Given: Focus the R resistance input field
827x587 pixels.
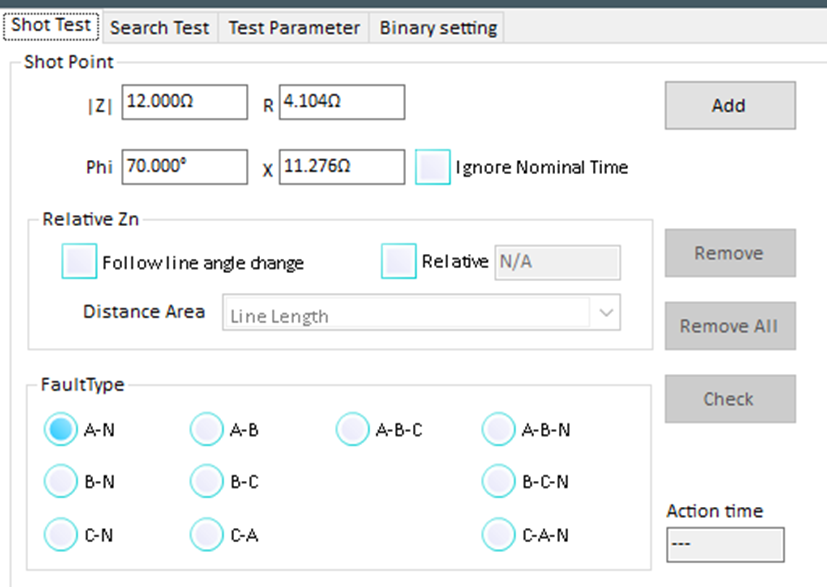Looking at the screenshot, I should (341, 102).
